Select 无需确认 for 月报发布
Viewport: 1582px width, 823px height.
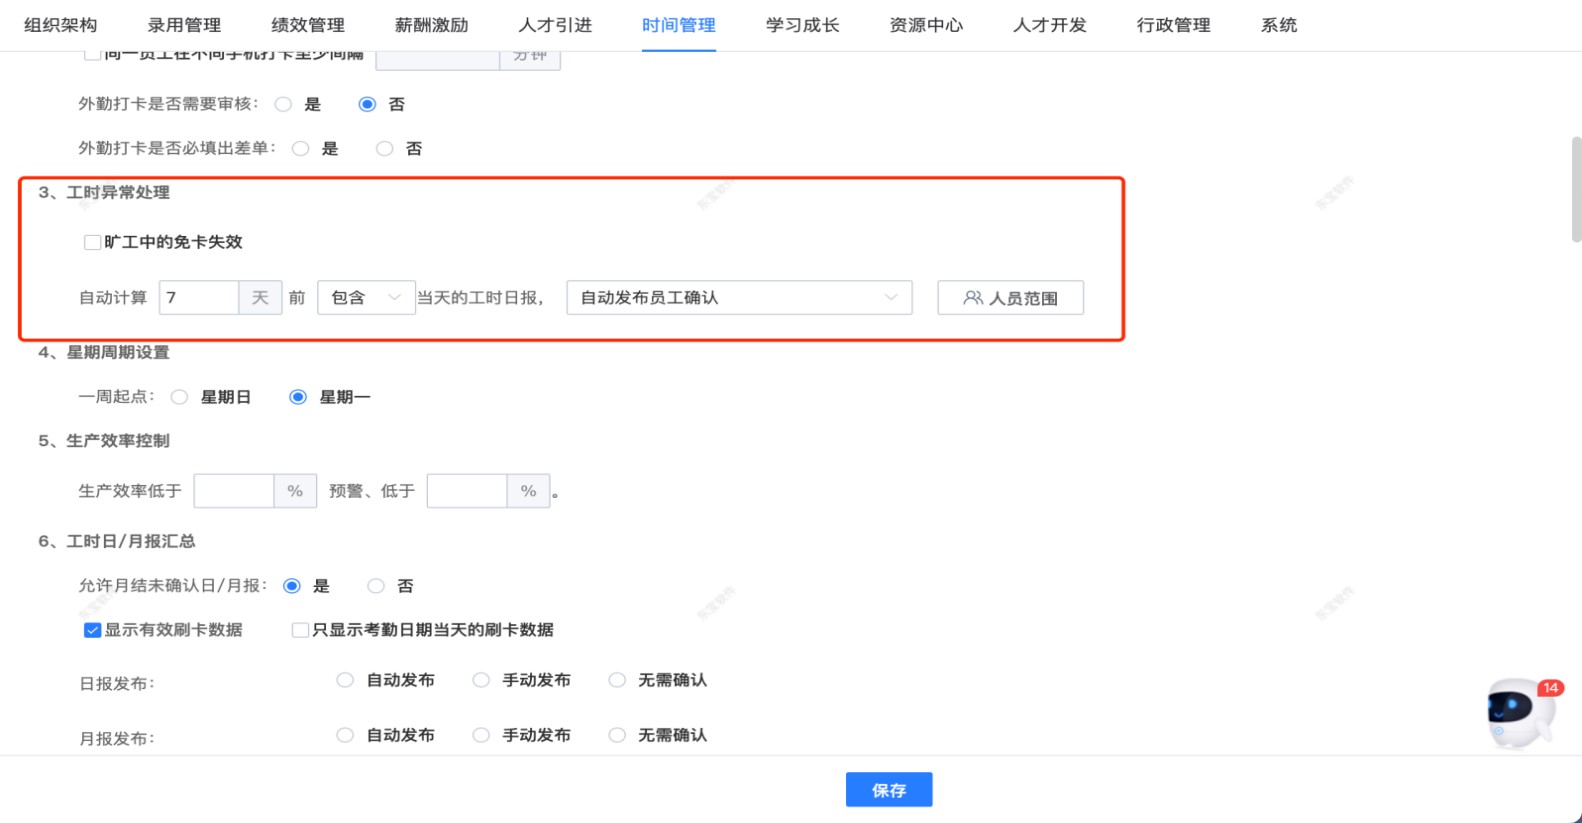pyautogui.click(x=618, y=735)
